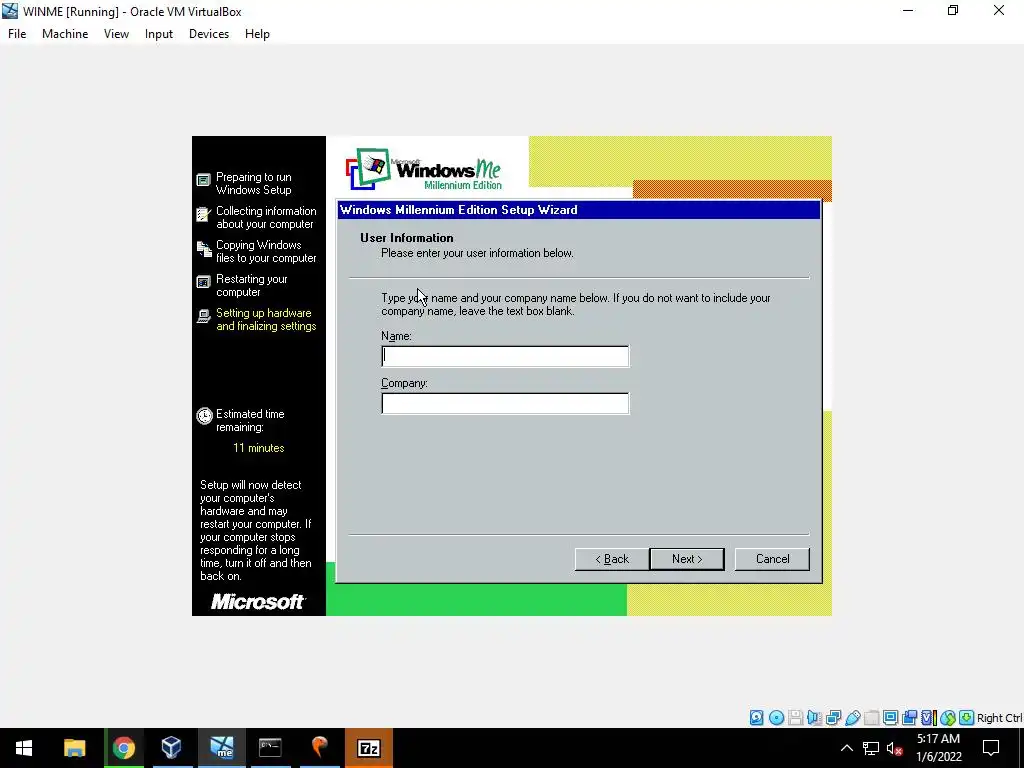Open the Machine menu
1024x768 pixels.
(65, 34)
